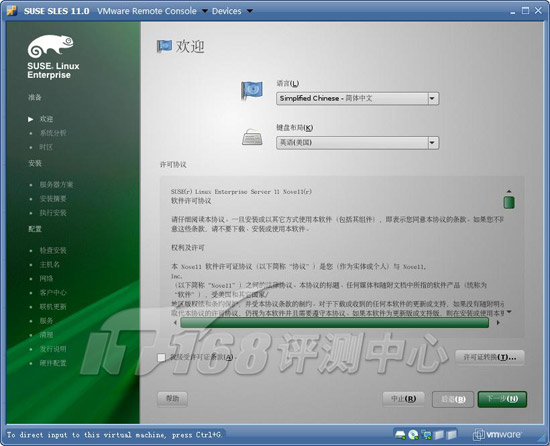Click the 准备 section heading
The width and height of the screenshot is (550, 446).
coord(35,97)
